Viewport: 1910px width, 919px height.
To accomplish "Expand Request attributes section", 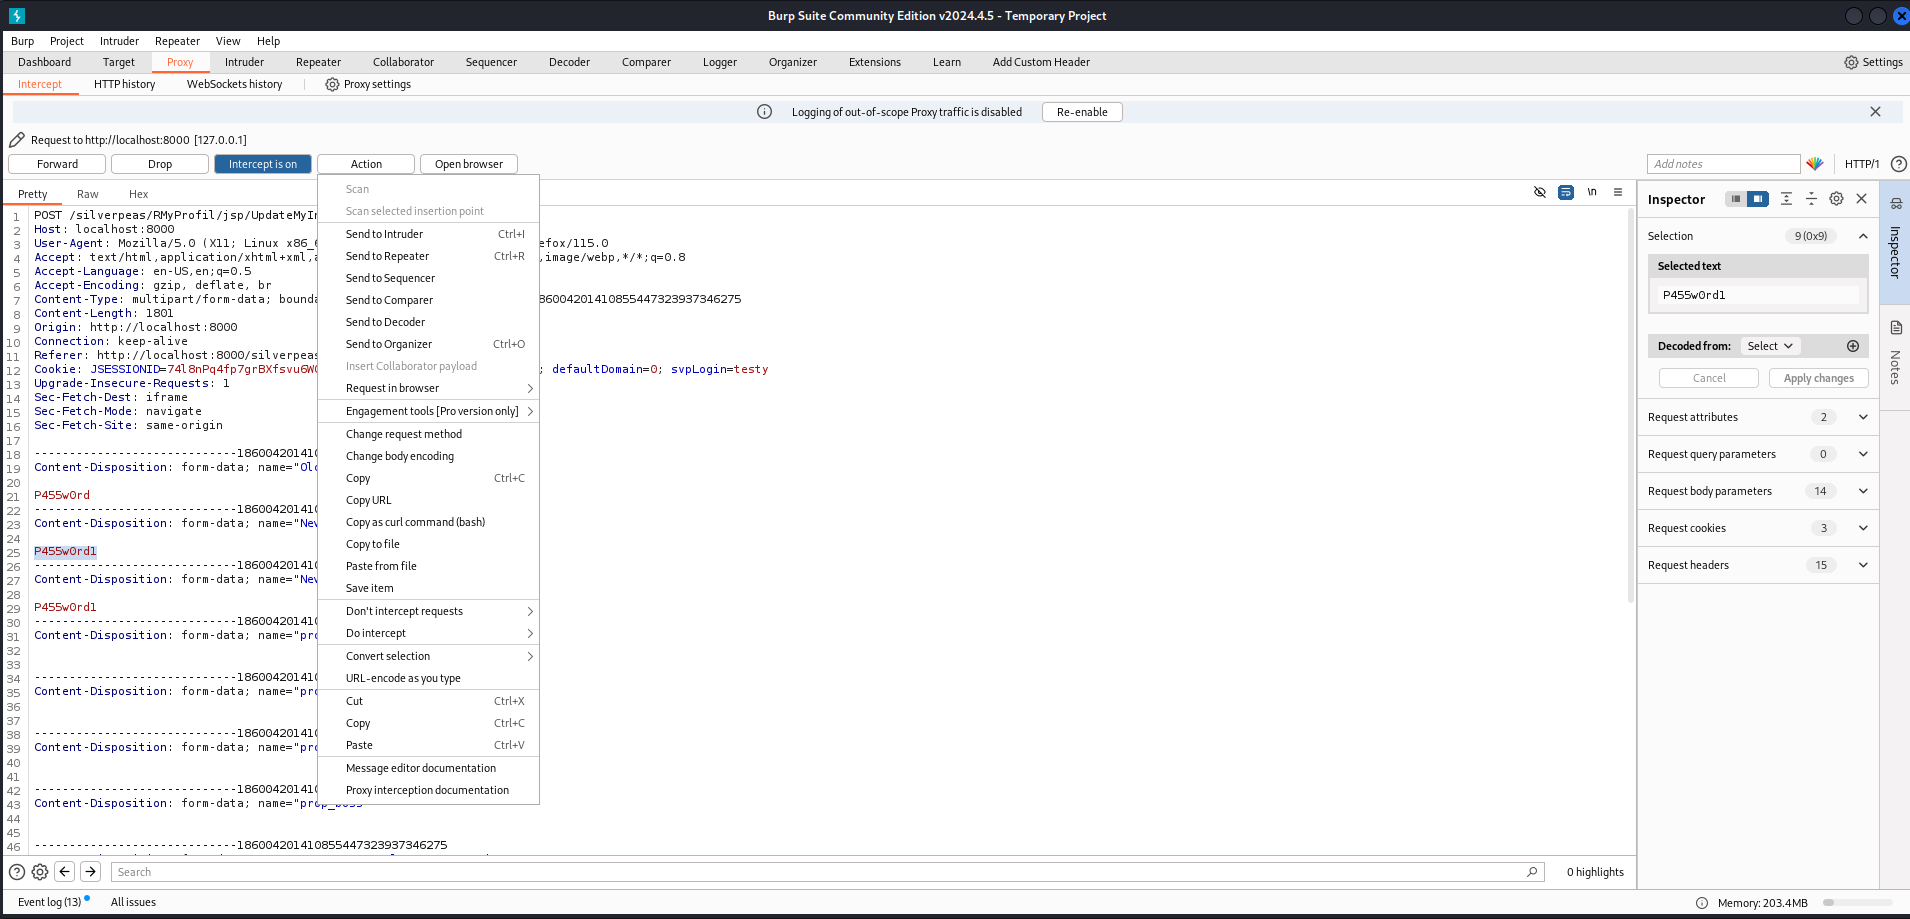I will [1863, 417].
